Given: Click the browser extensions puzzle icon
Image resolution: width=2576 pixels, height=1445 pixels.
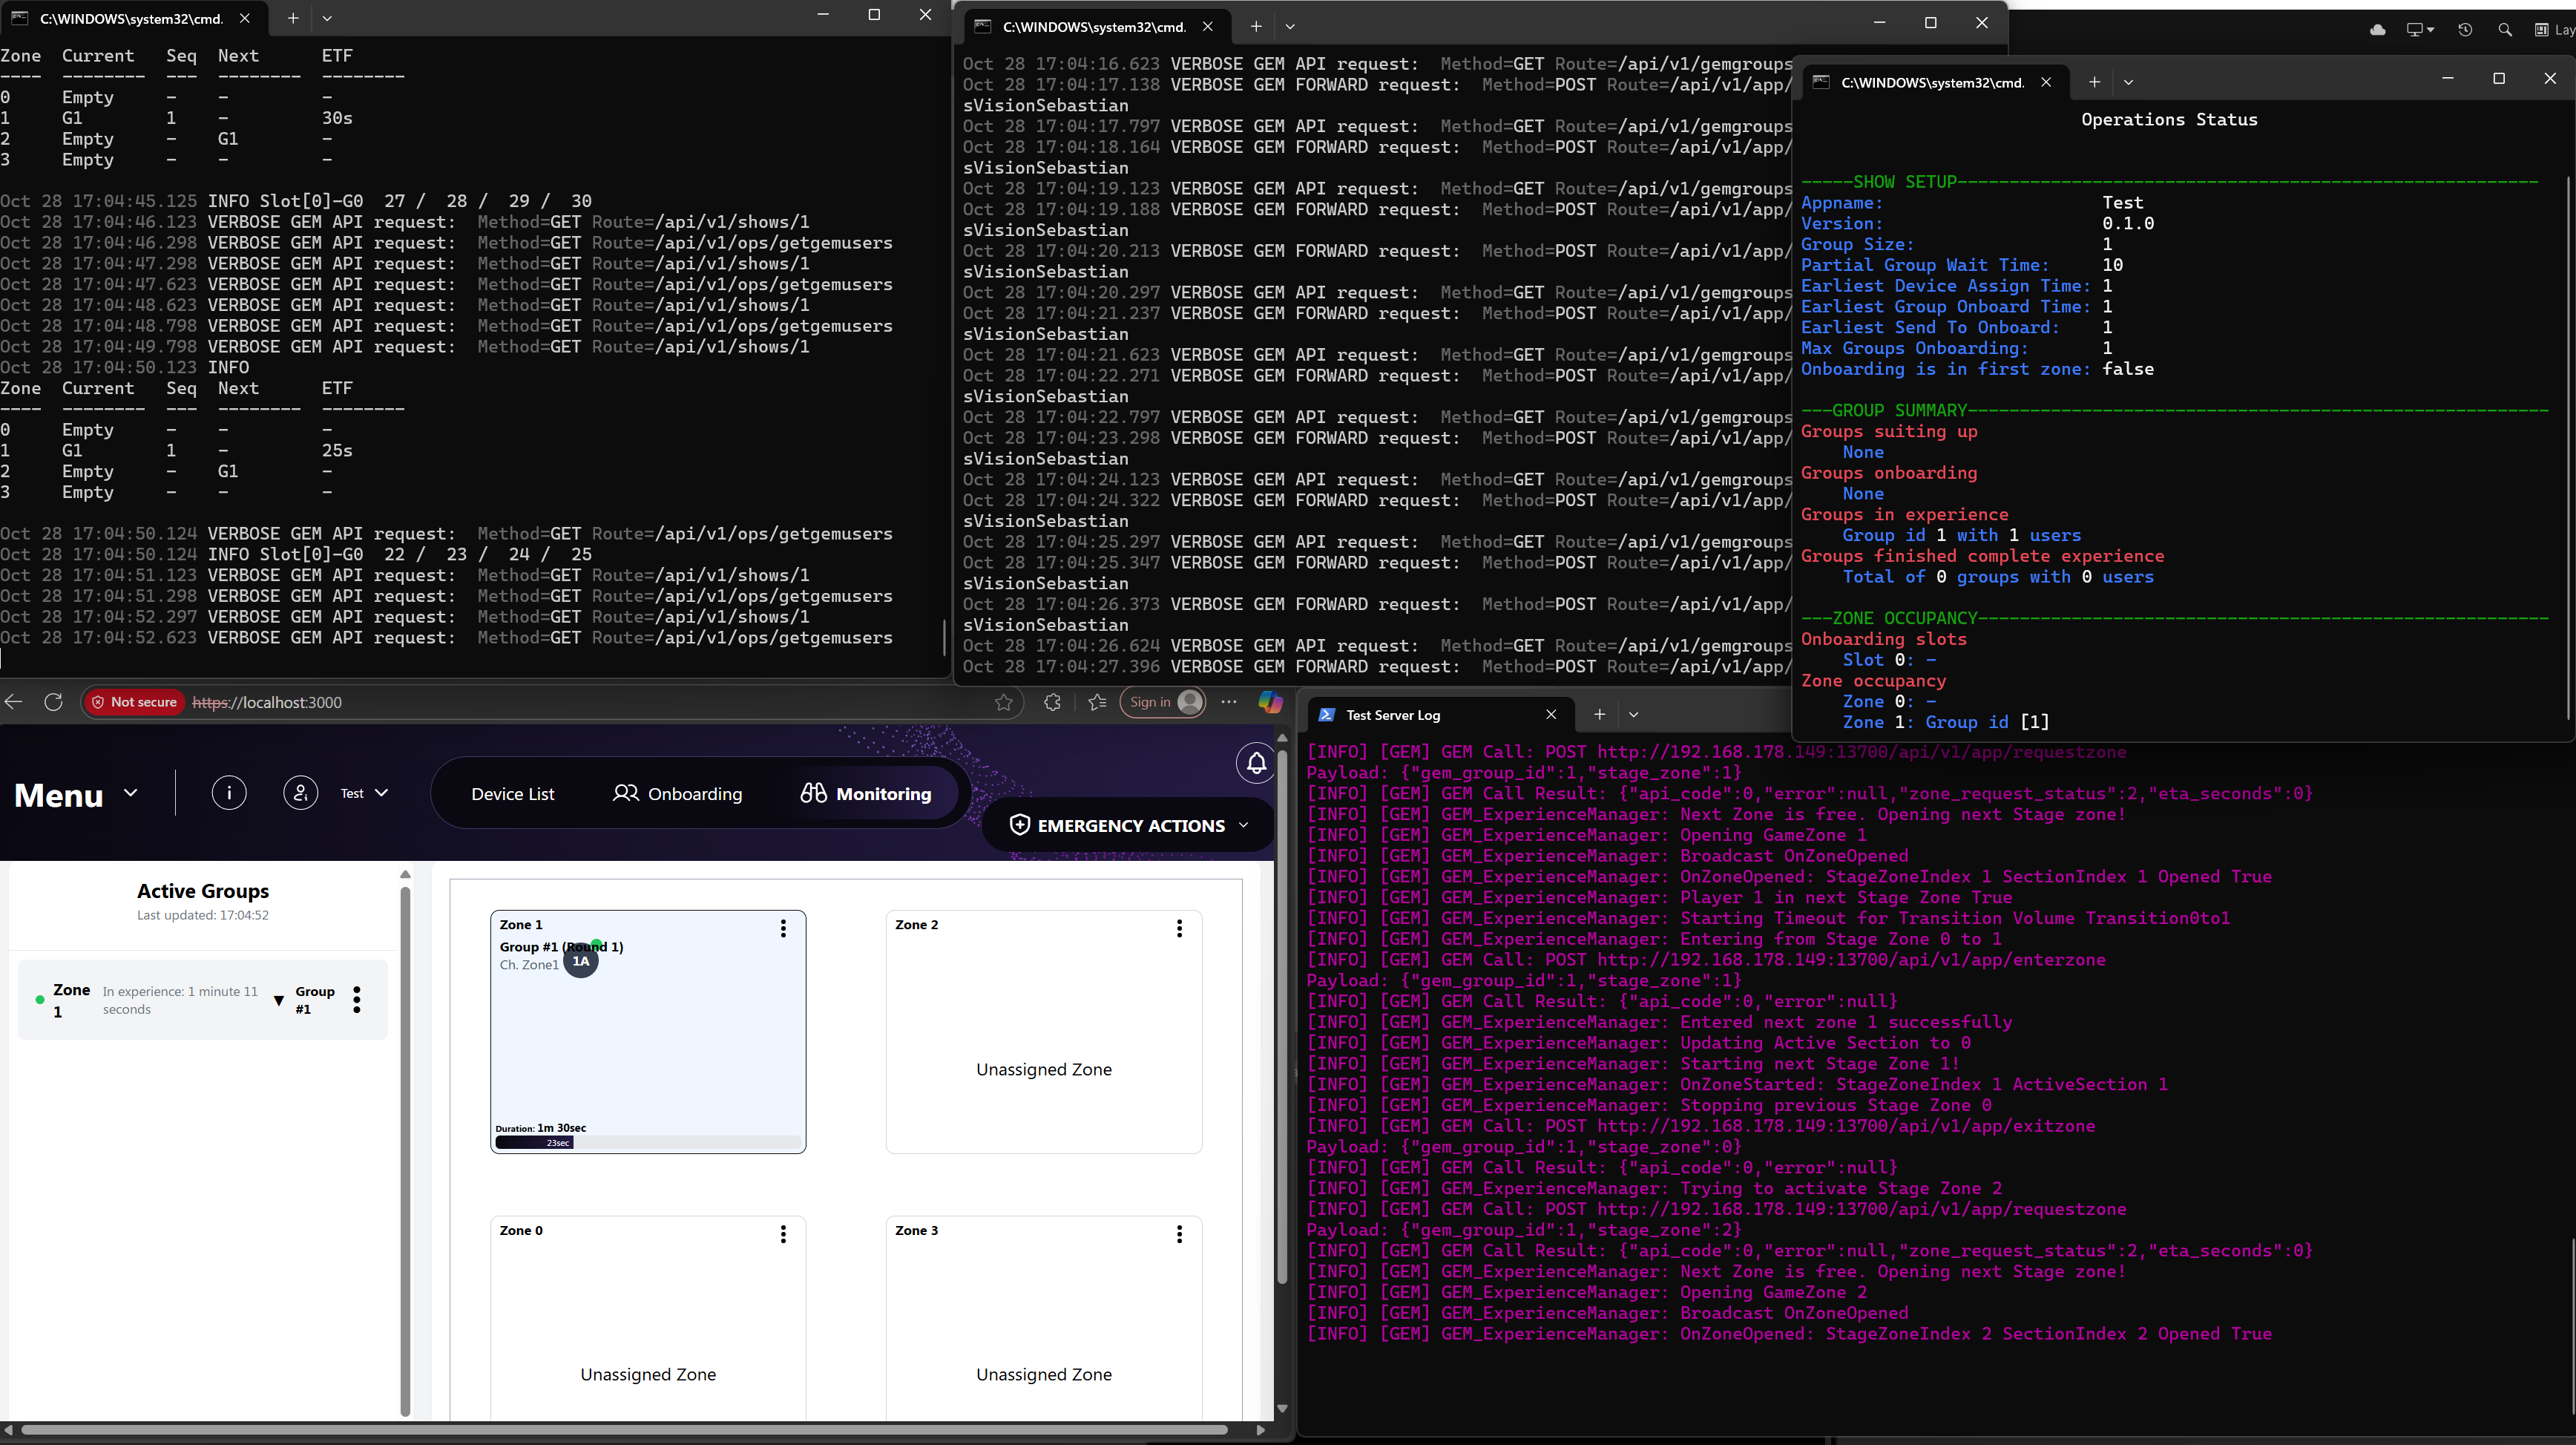Looking at the screenshot, I should click(1052, 702).
